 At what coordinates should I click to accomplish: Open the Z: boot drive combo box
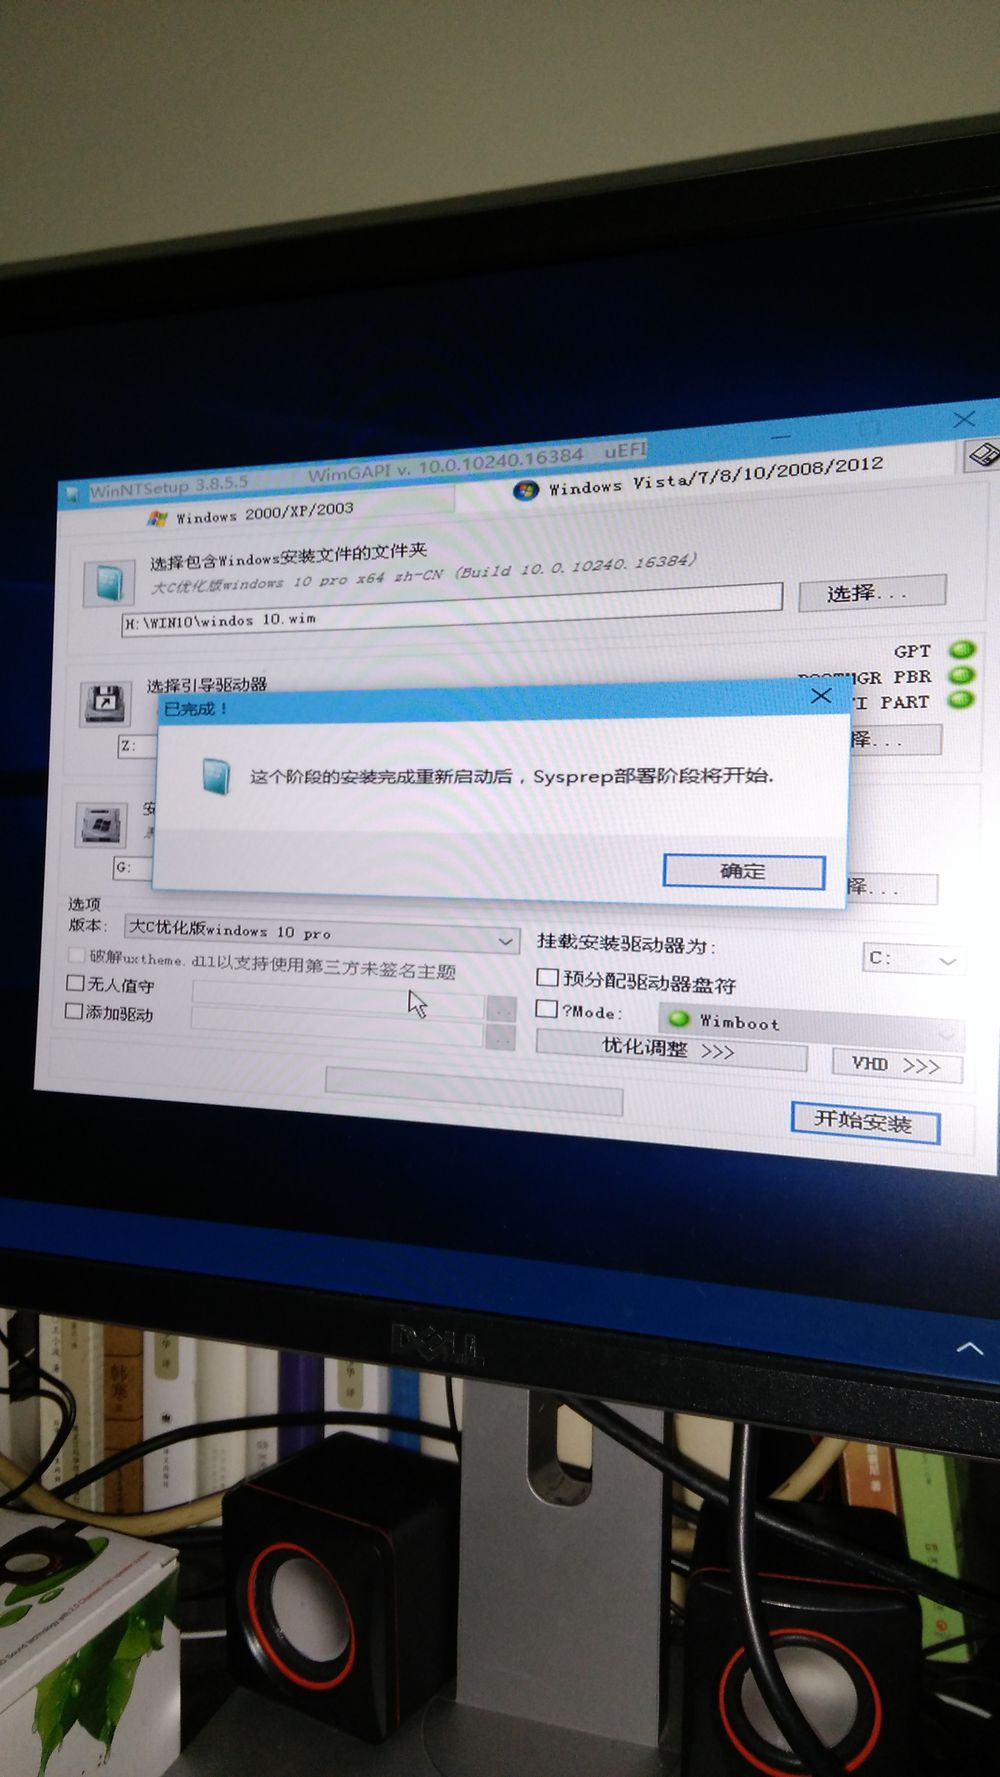click(x=138, y=746)
